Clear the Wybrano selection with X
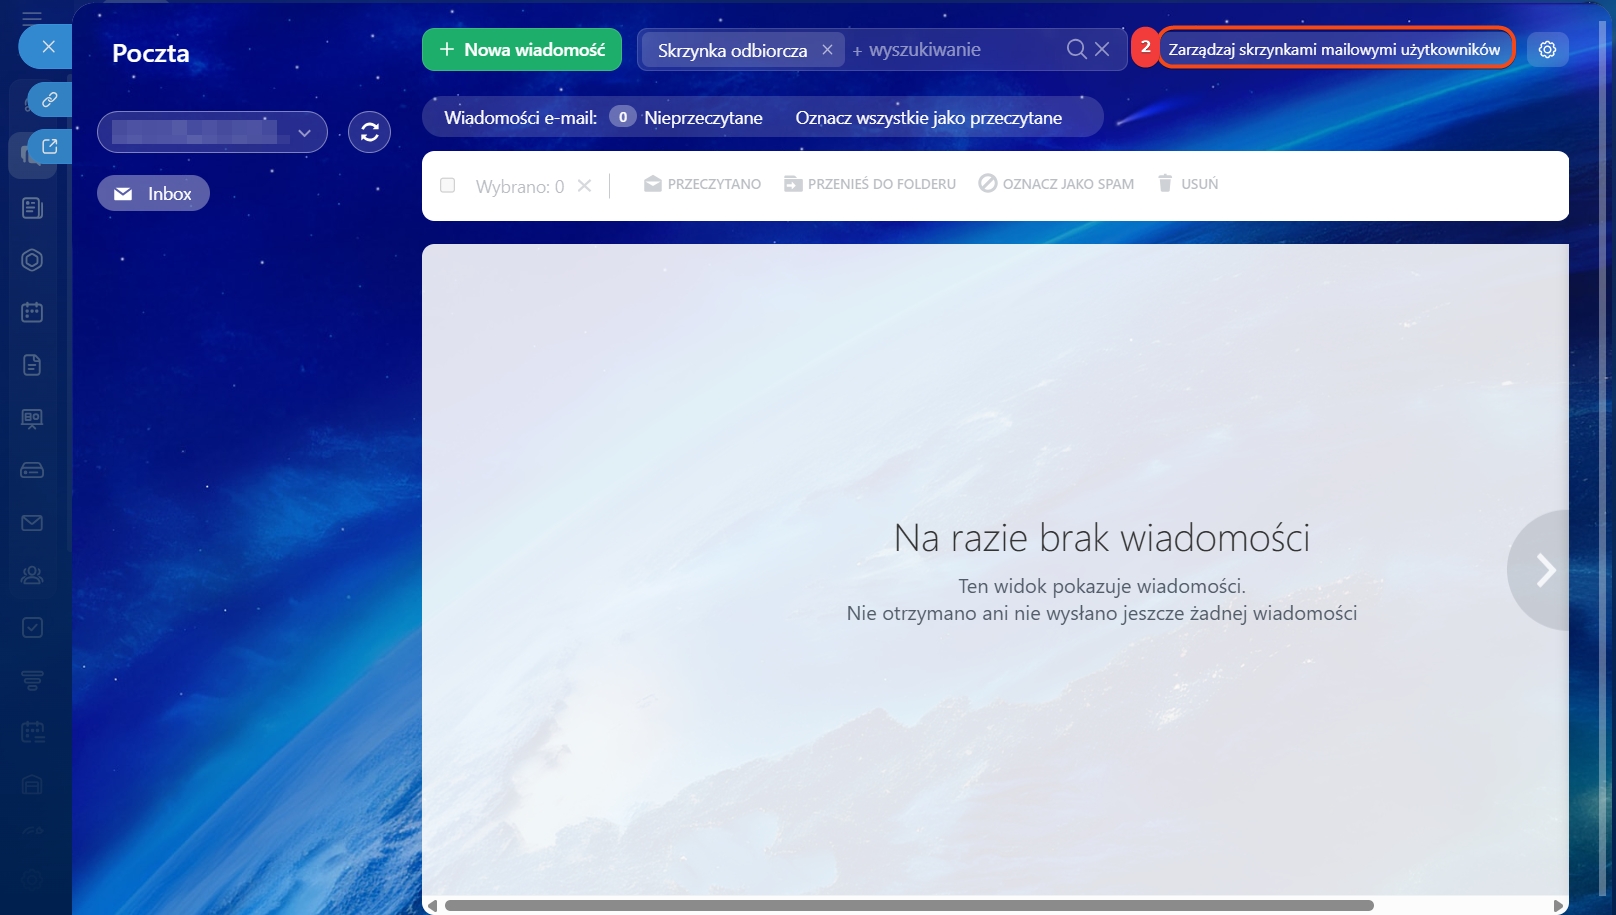 click(x=585, y=186)
